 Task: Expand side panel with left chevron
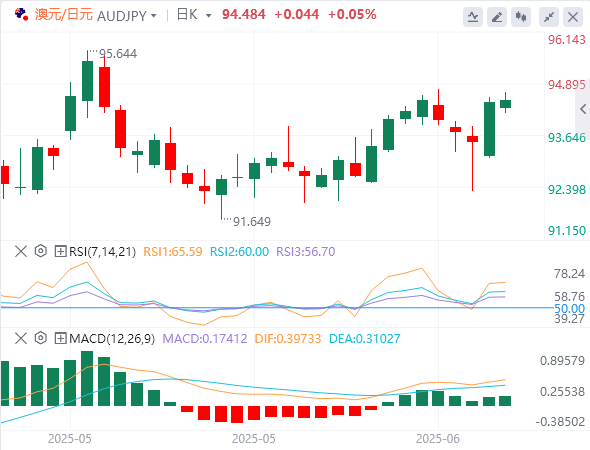point(583,109)
